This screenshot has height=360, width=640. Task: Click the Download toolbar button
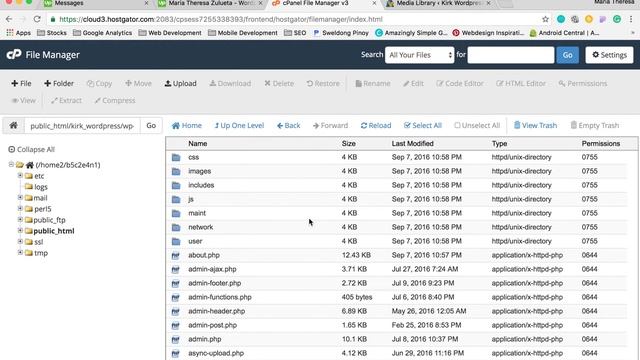coord(230,83)
